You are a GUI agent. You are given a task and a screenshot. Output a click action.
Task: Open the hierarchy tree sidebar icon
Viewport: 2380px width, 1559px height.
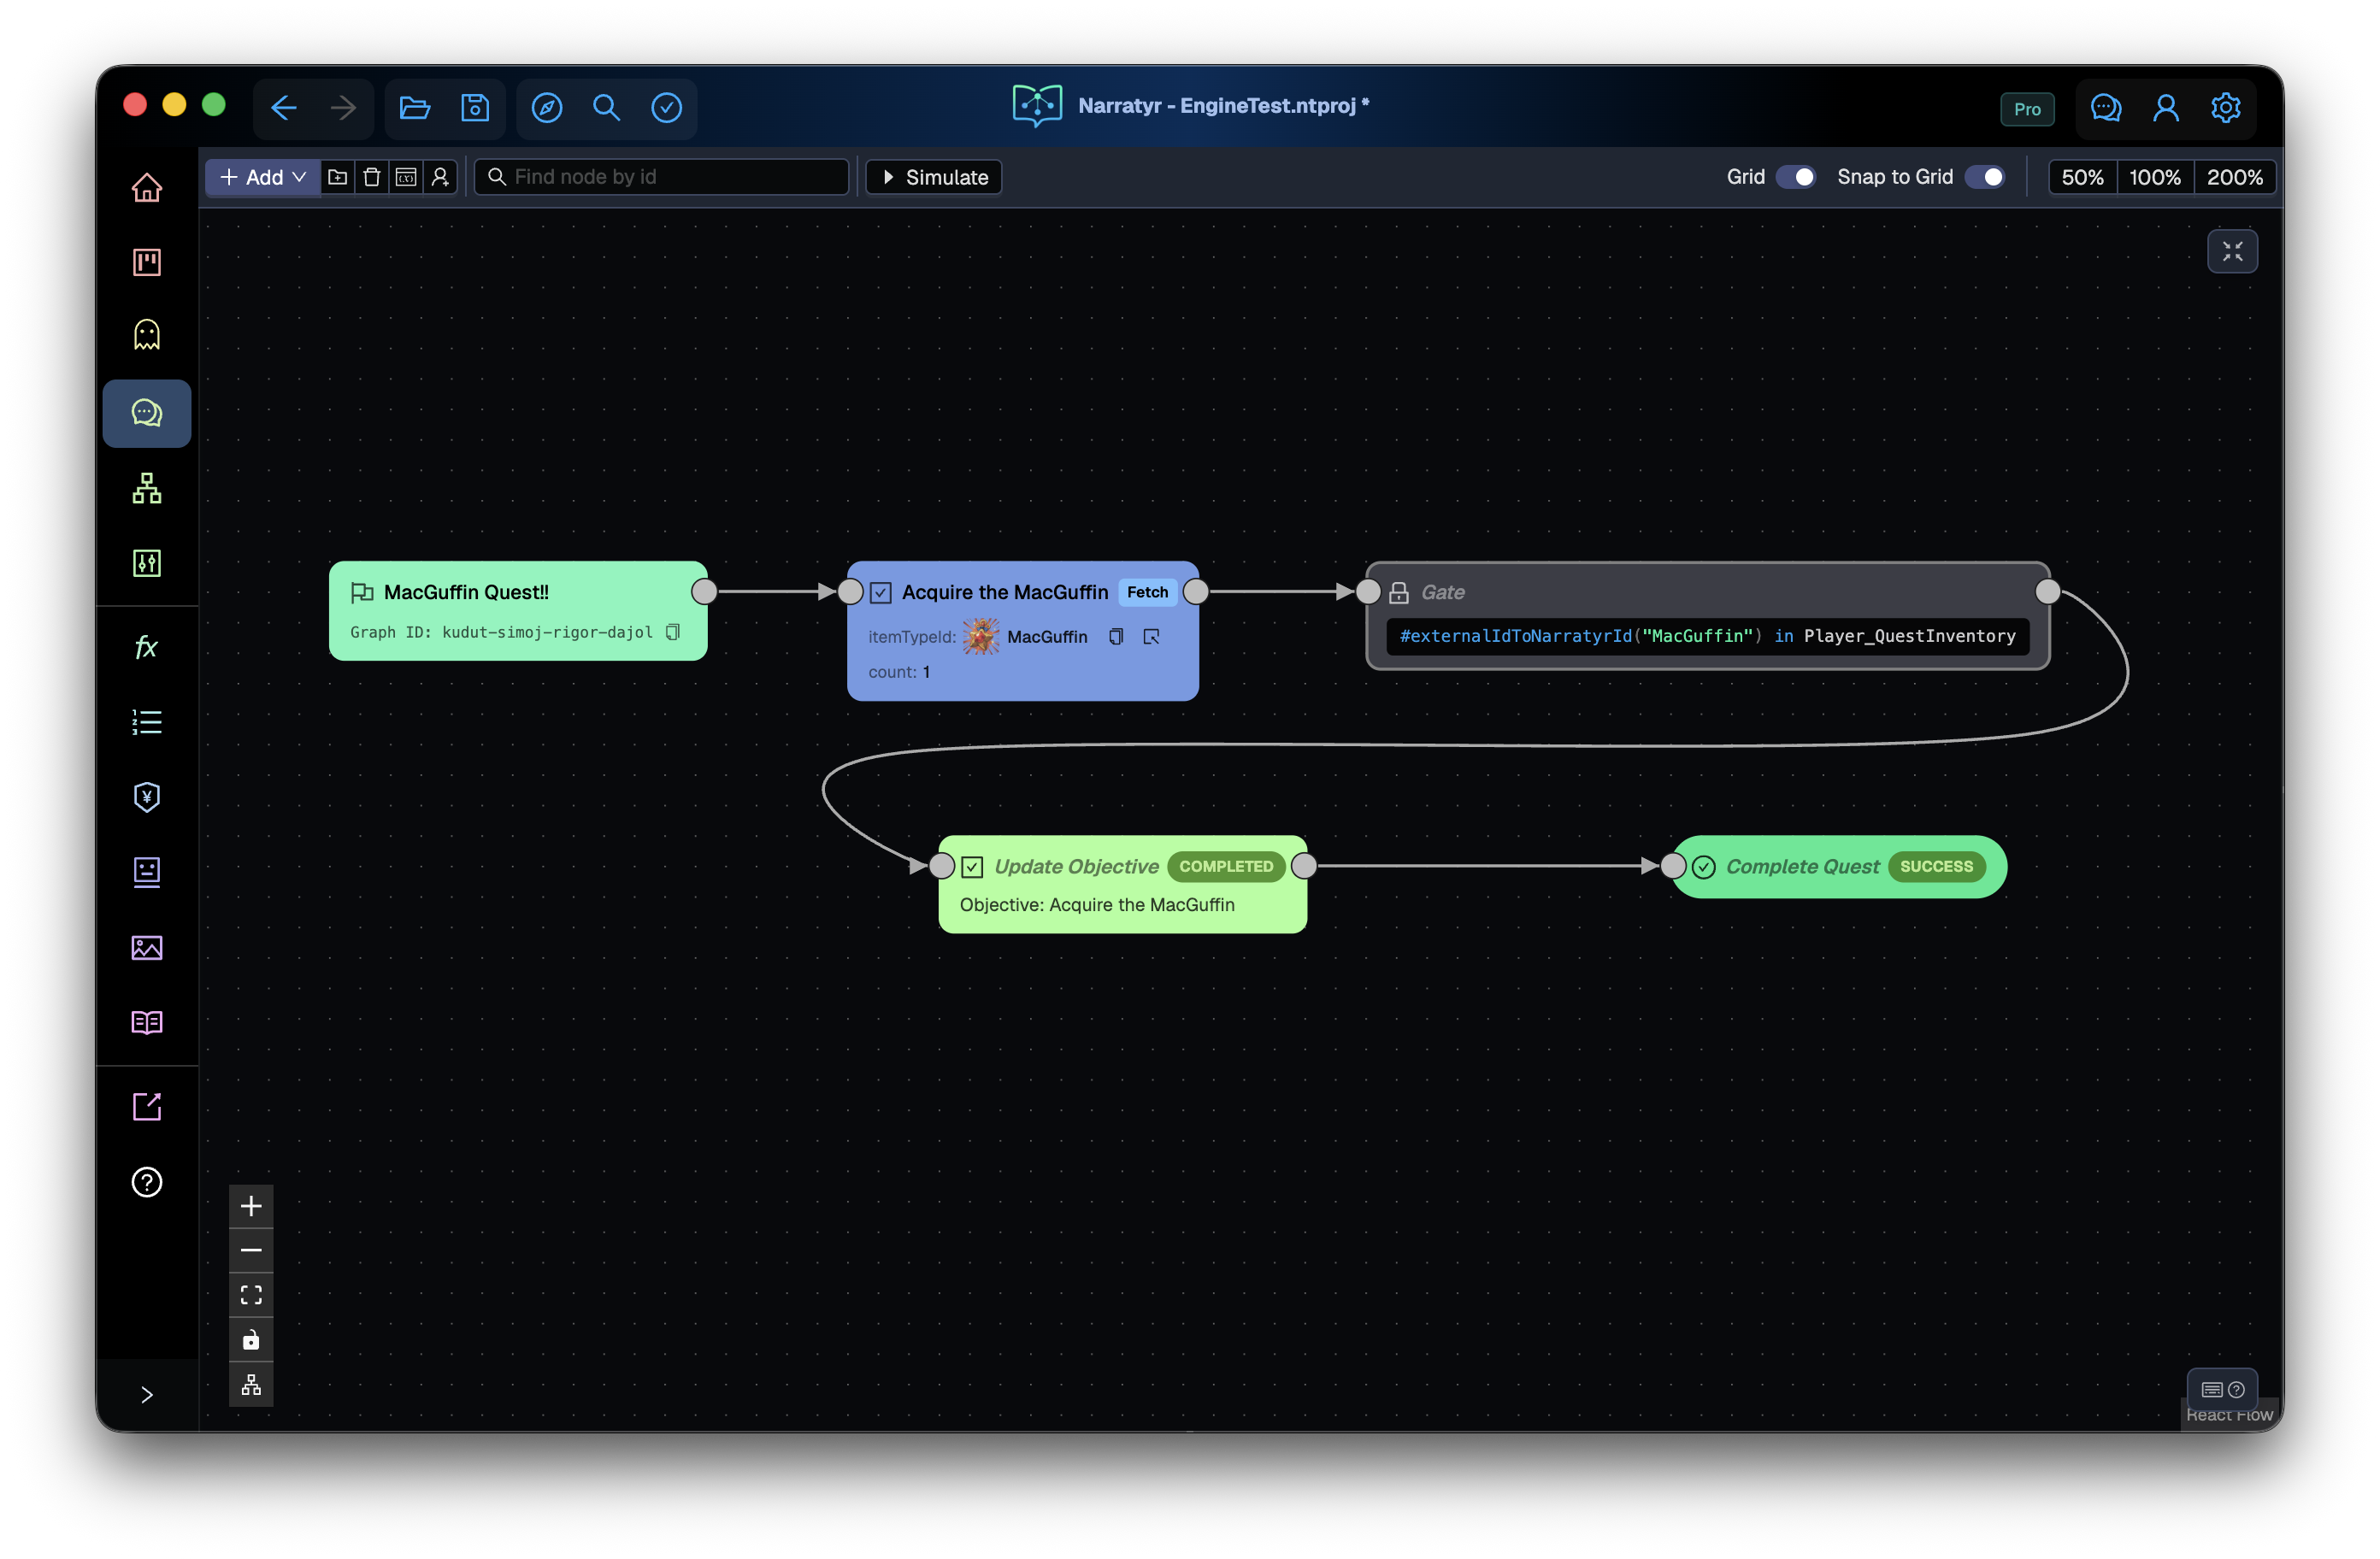[x=147, y=488]
